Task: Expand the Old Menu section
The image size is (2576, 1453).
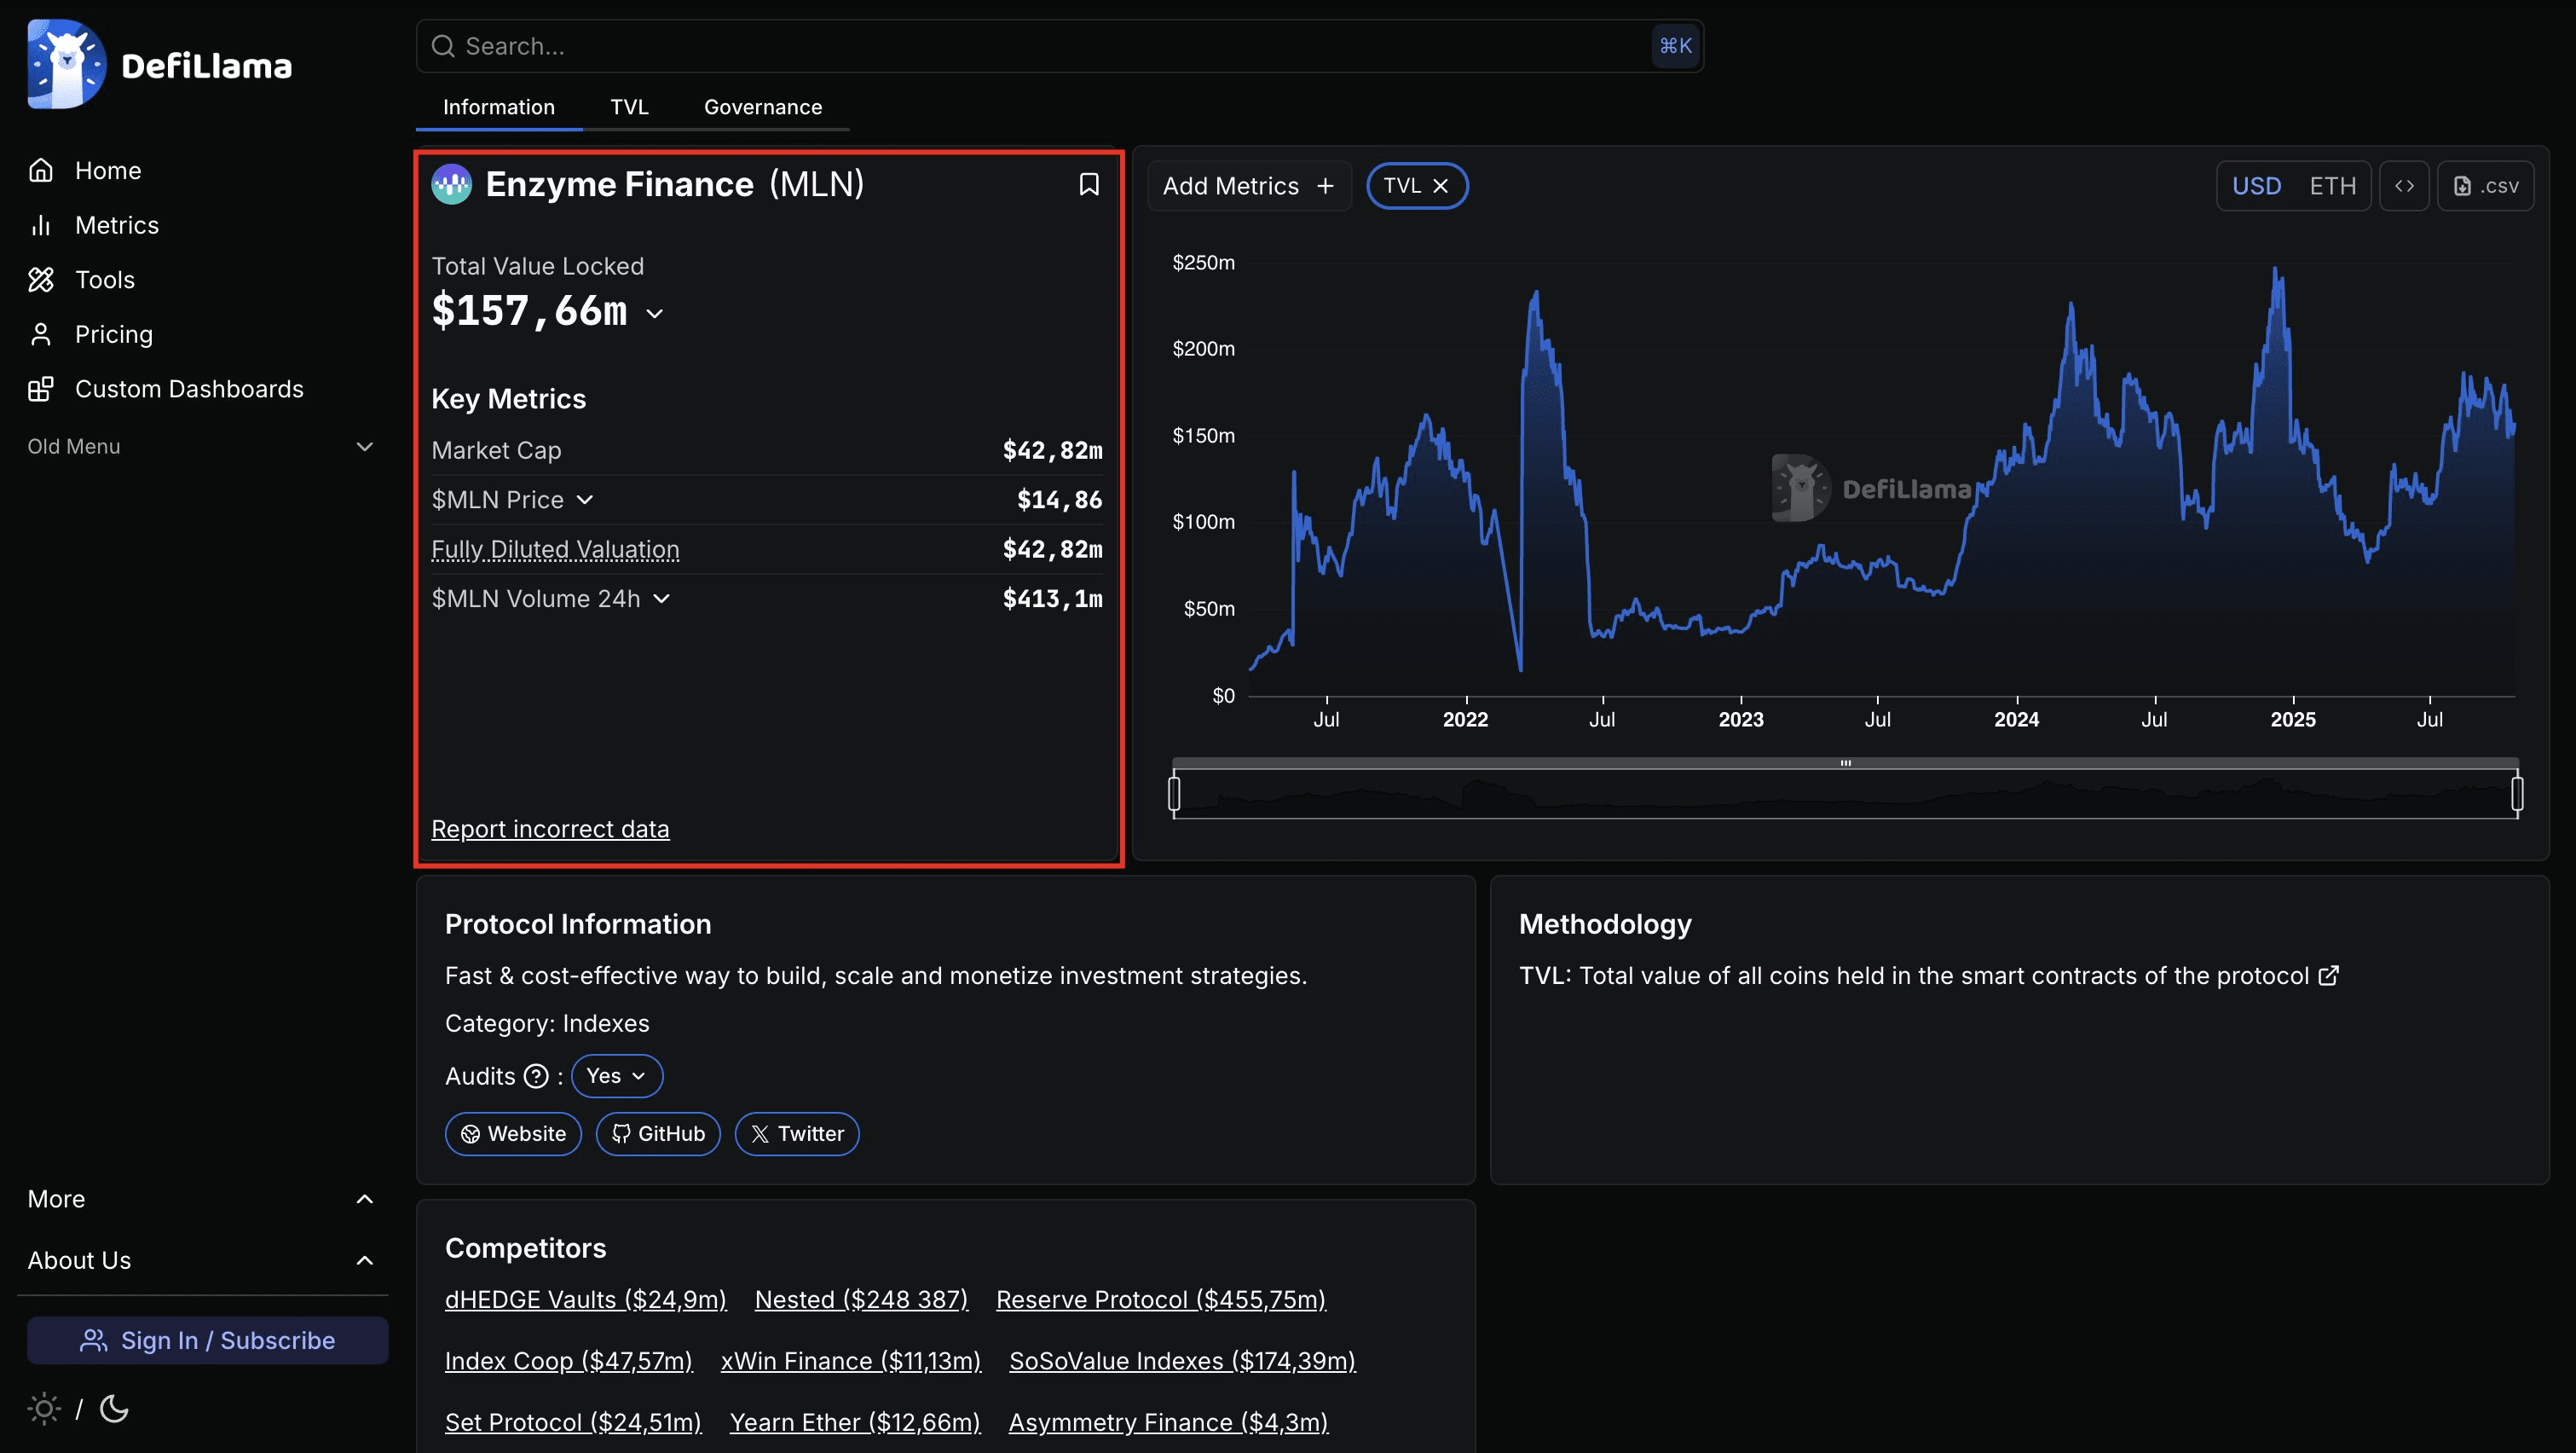Action: (365, 447)
